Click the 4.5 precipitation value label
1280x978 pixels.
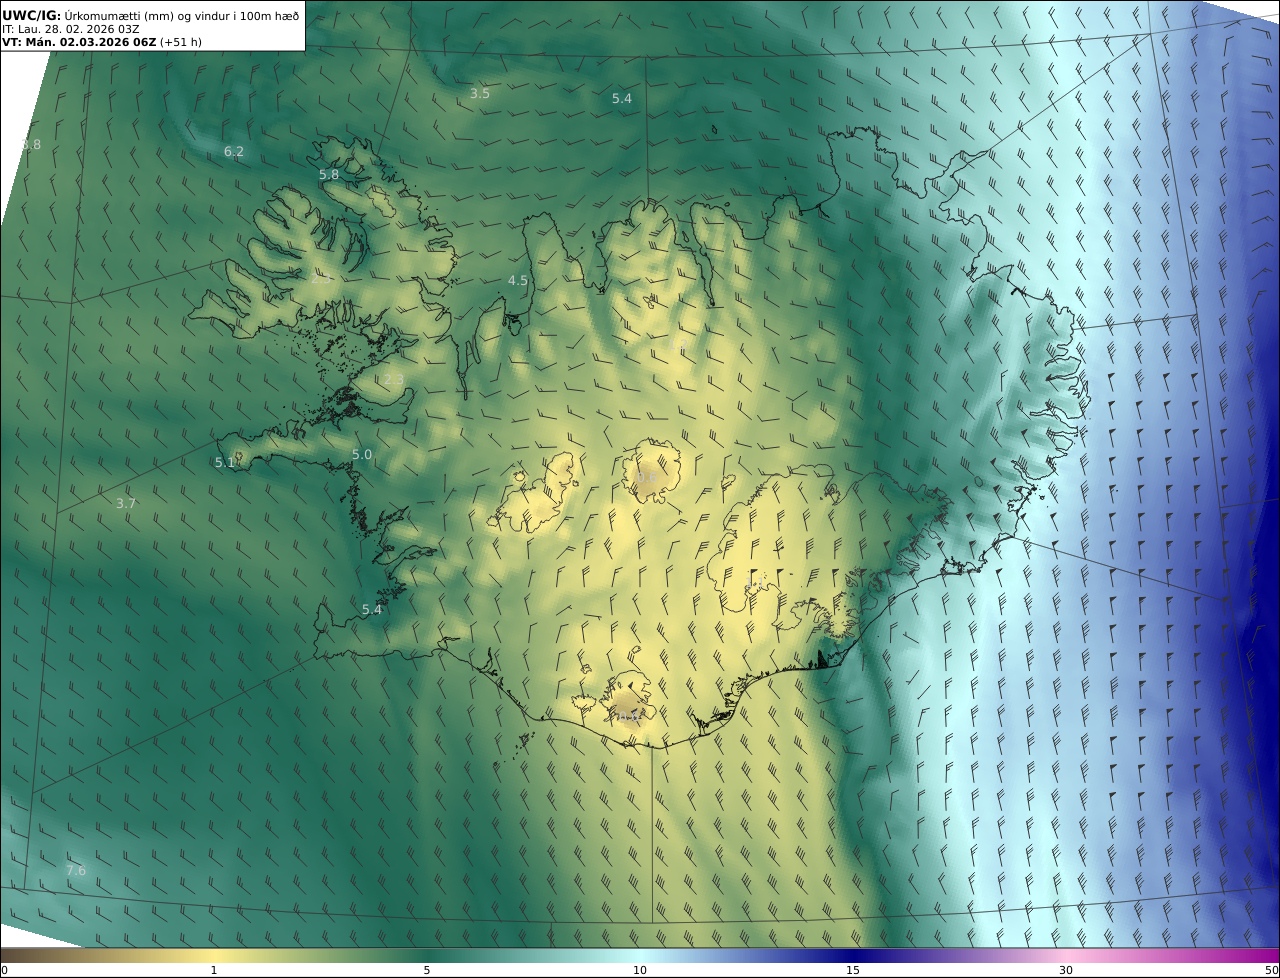tap(518, 281)
